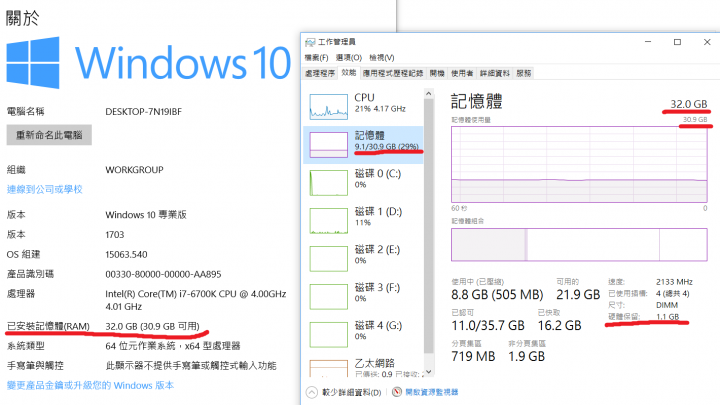
Task: Click paged pool value 719 MB
Action: 473,356
